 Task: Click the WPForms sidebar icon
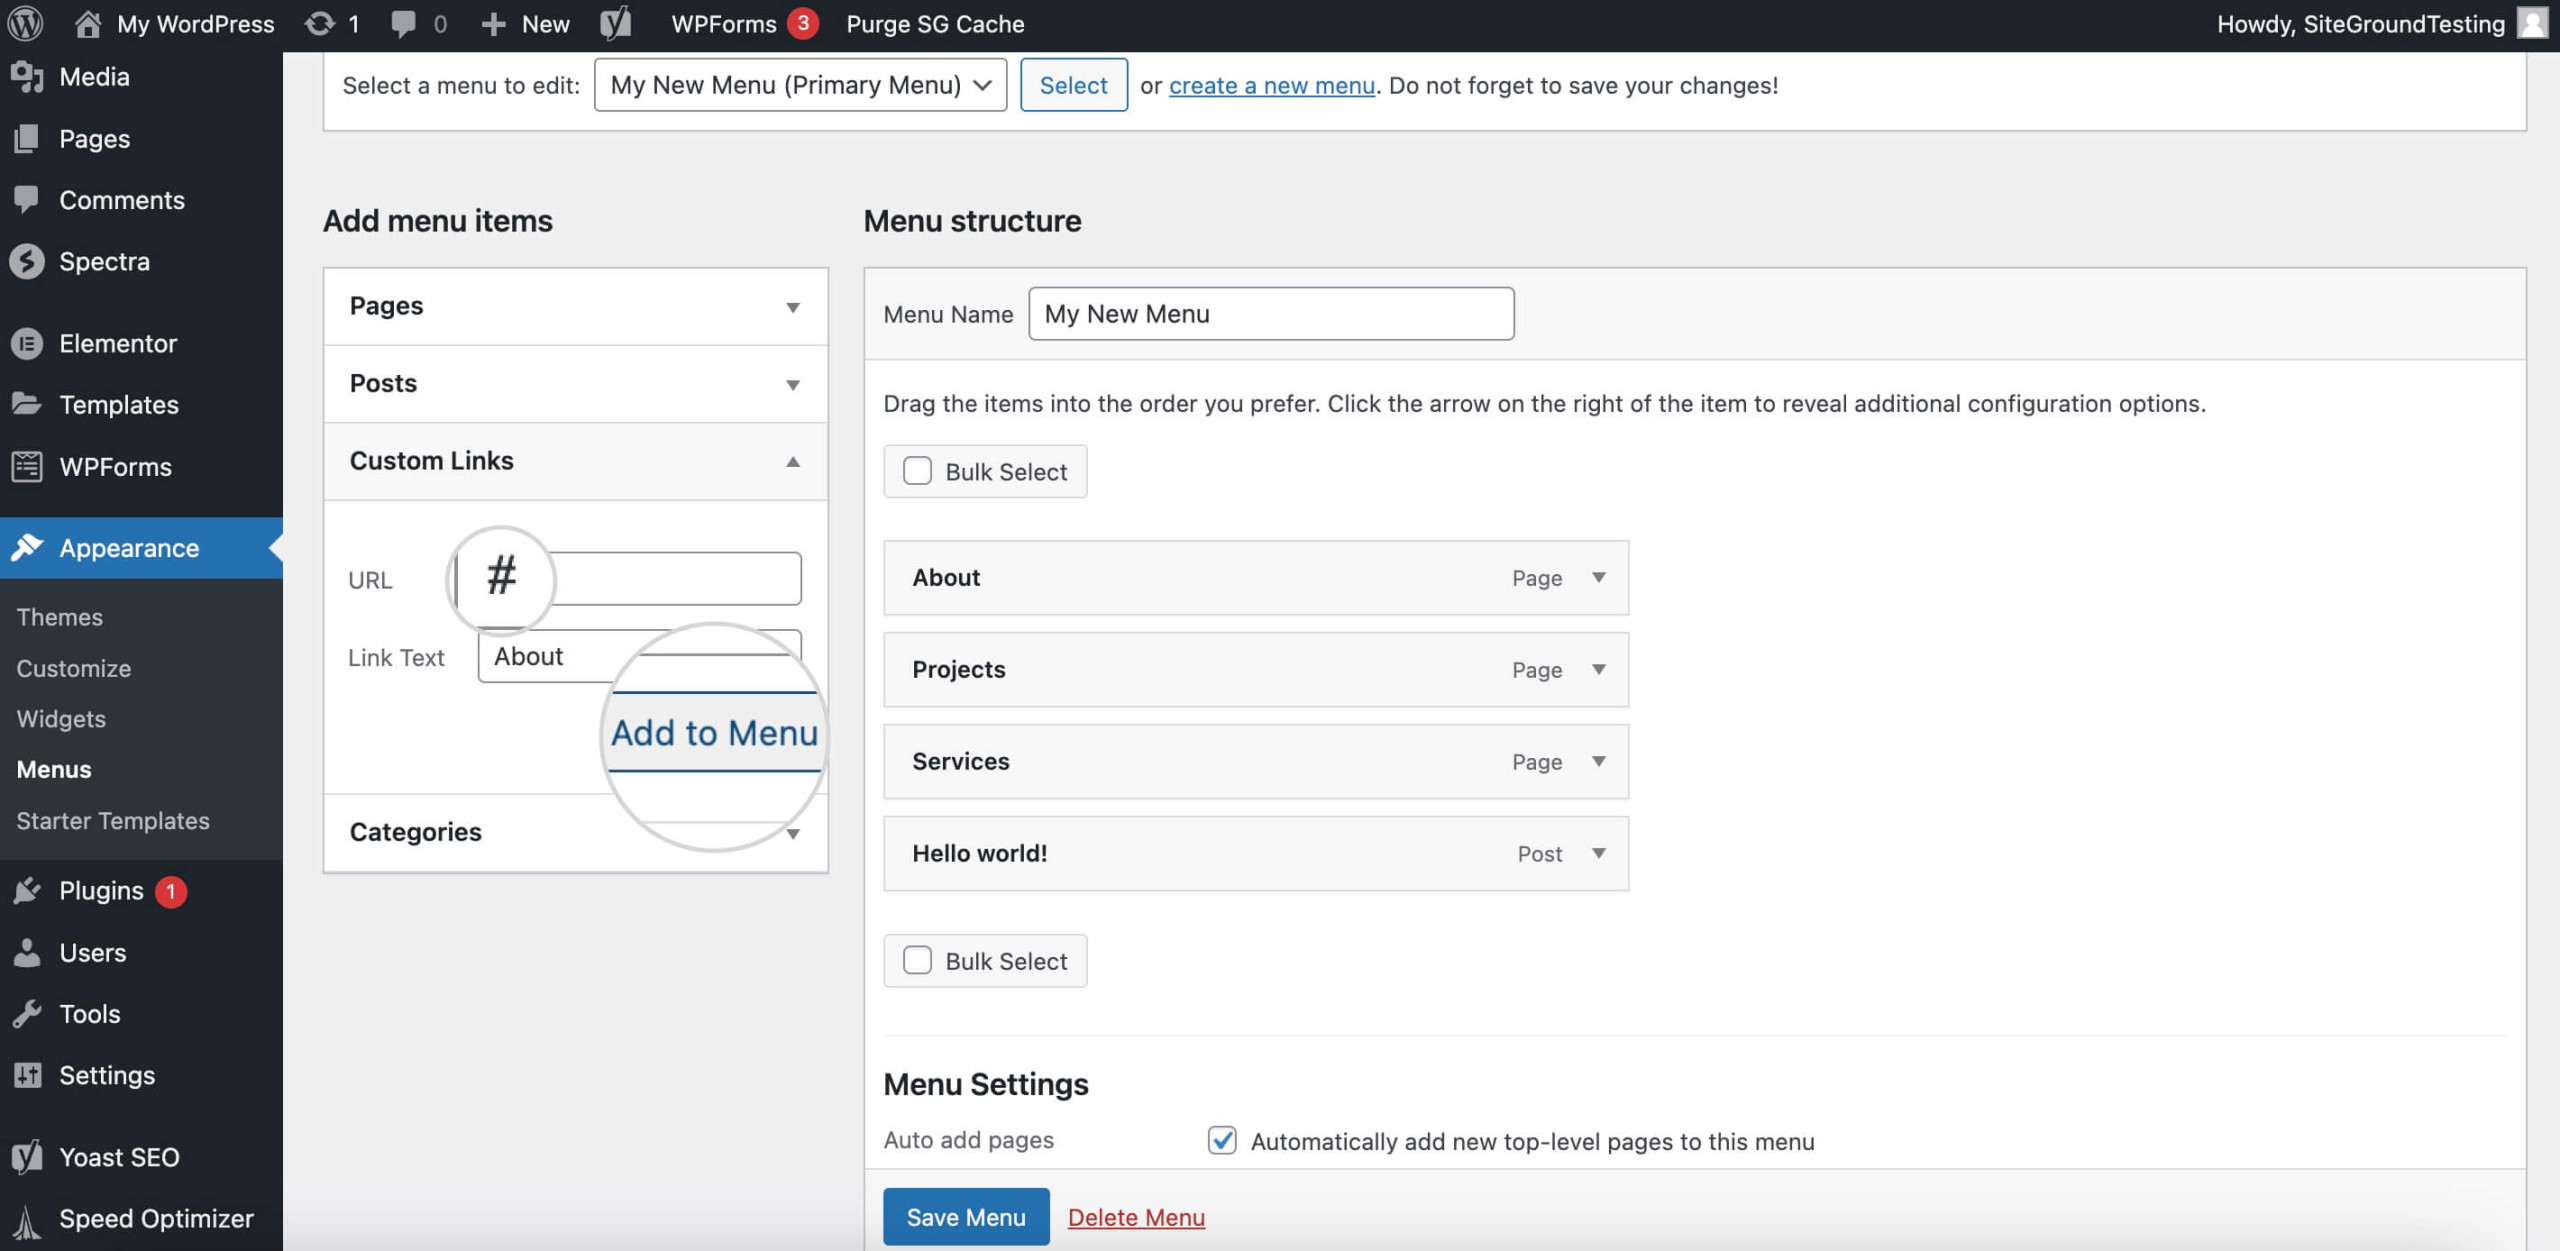coord(27,466)
